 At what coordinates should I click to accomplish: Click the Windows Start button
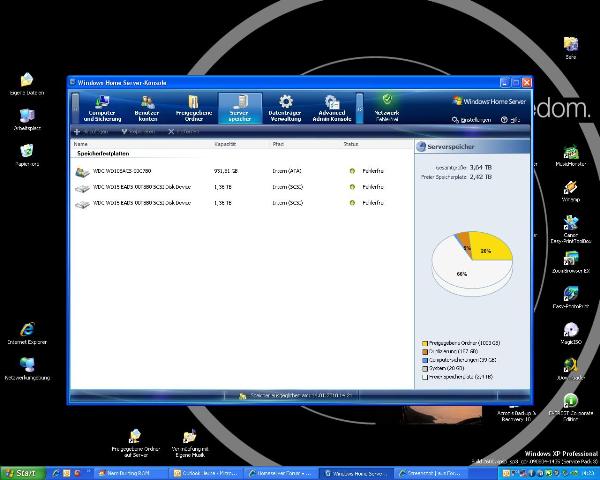click(x=22, y=473)
